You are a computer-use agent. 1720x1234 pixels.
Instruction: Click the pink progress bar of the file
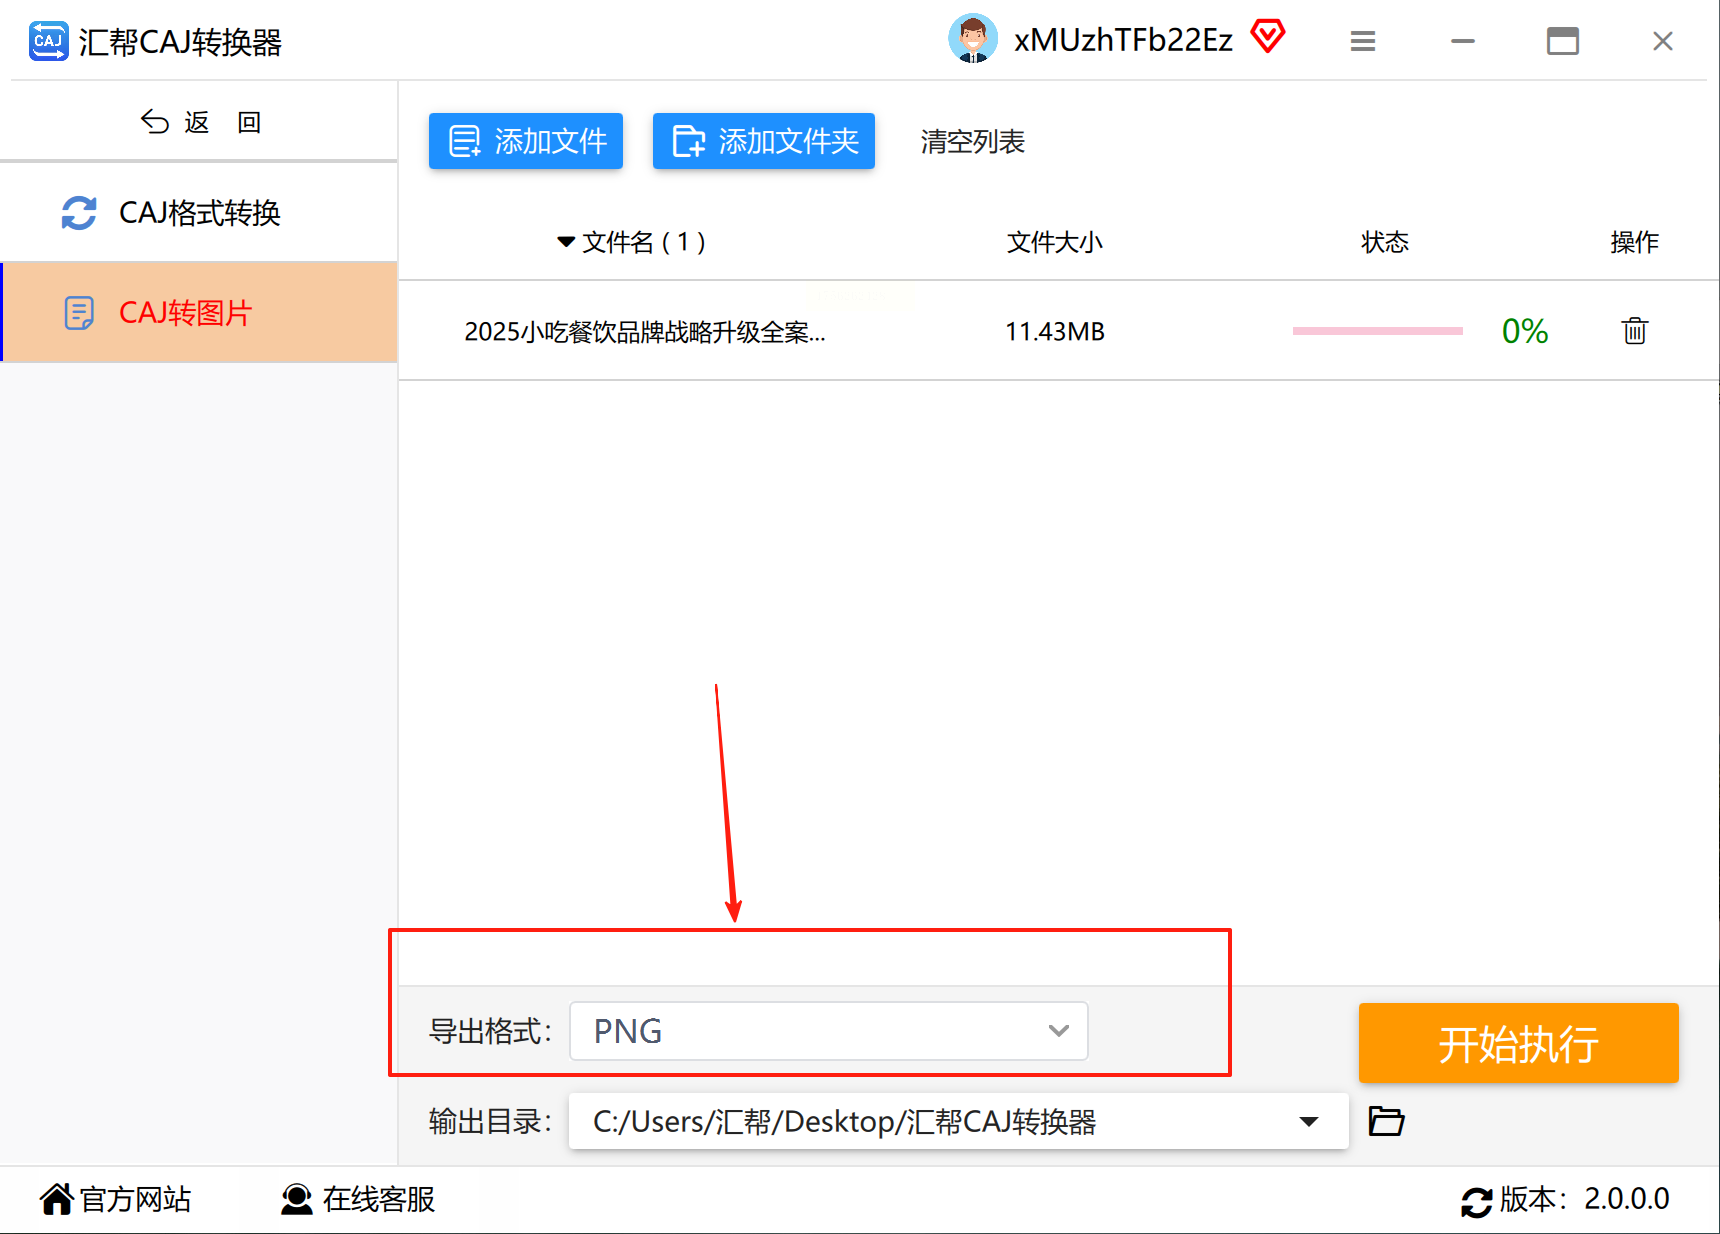(1377, 331)
